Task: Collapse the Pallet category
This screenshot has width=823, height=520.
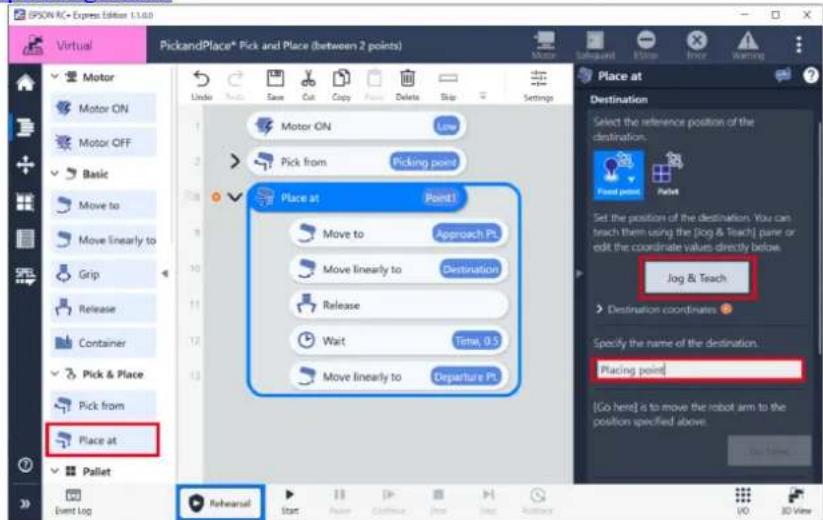Action: pos(55,471)
